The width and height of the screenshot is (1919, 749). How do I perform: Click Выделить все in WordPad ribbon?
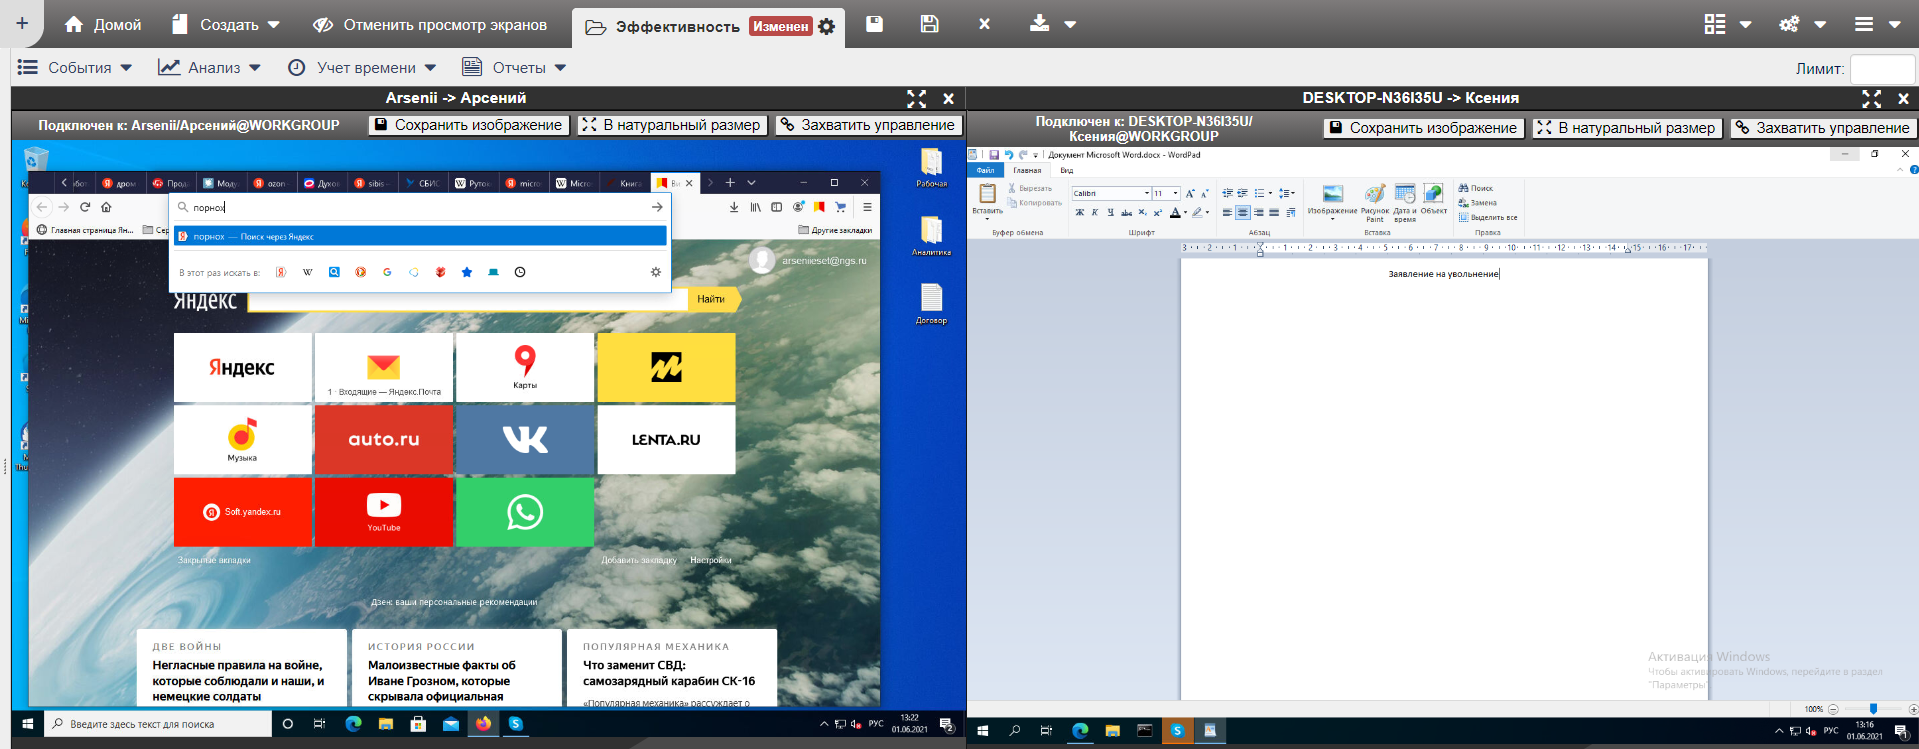(x=1488, y=217)
